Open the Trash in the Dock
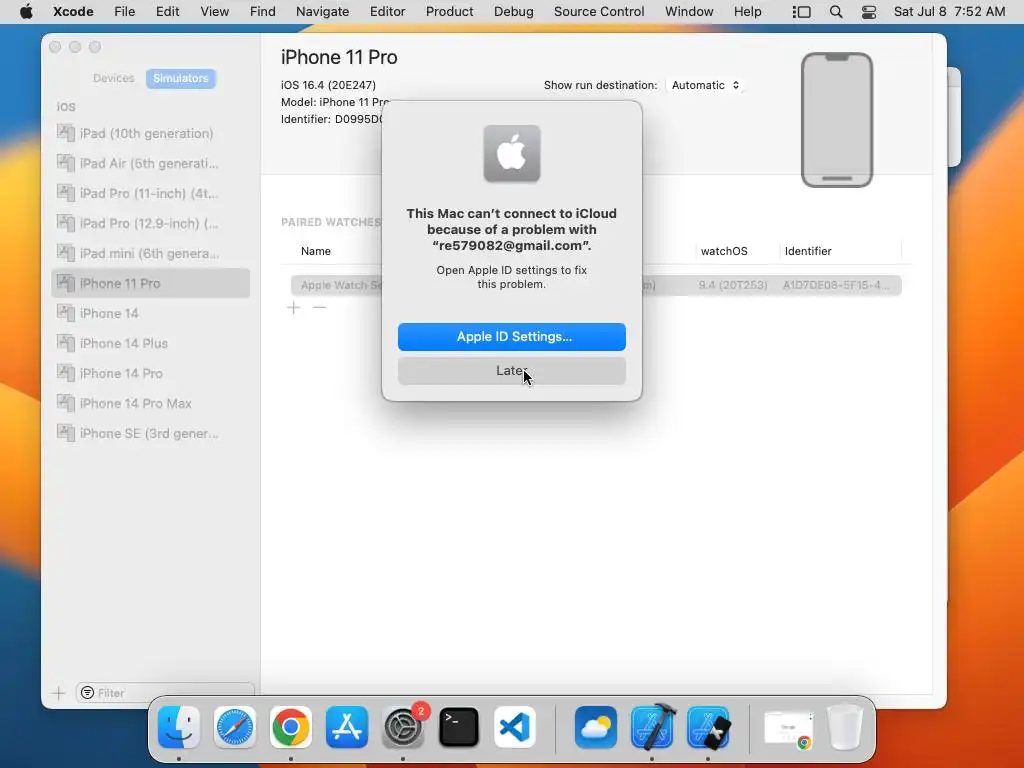 coord(845,727)
